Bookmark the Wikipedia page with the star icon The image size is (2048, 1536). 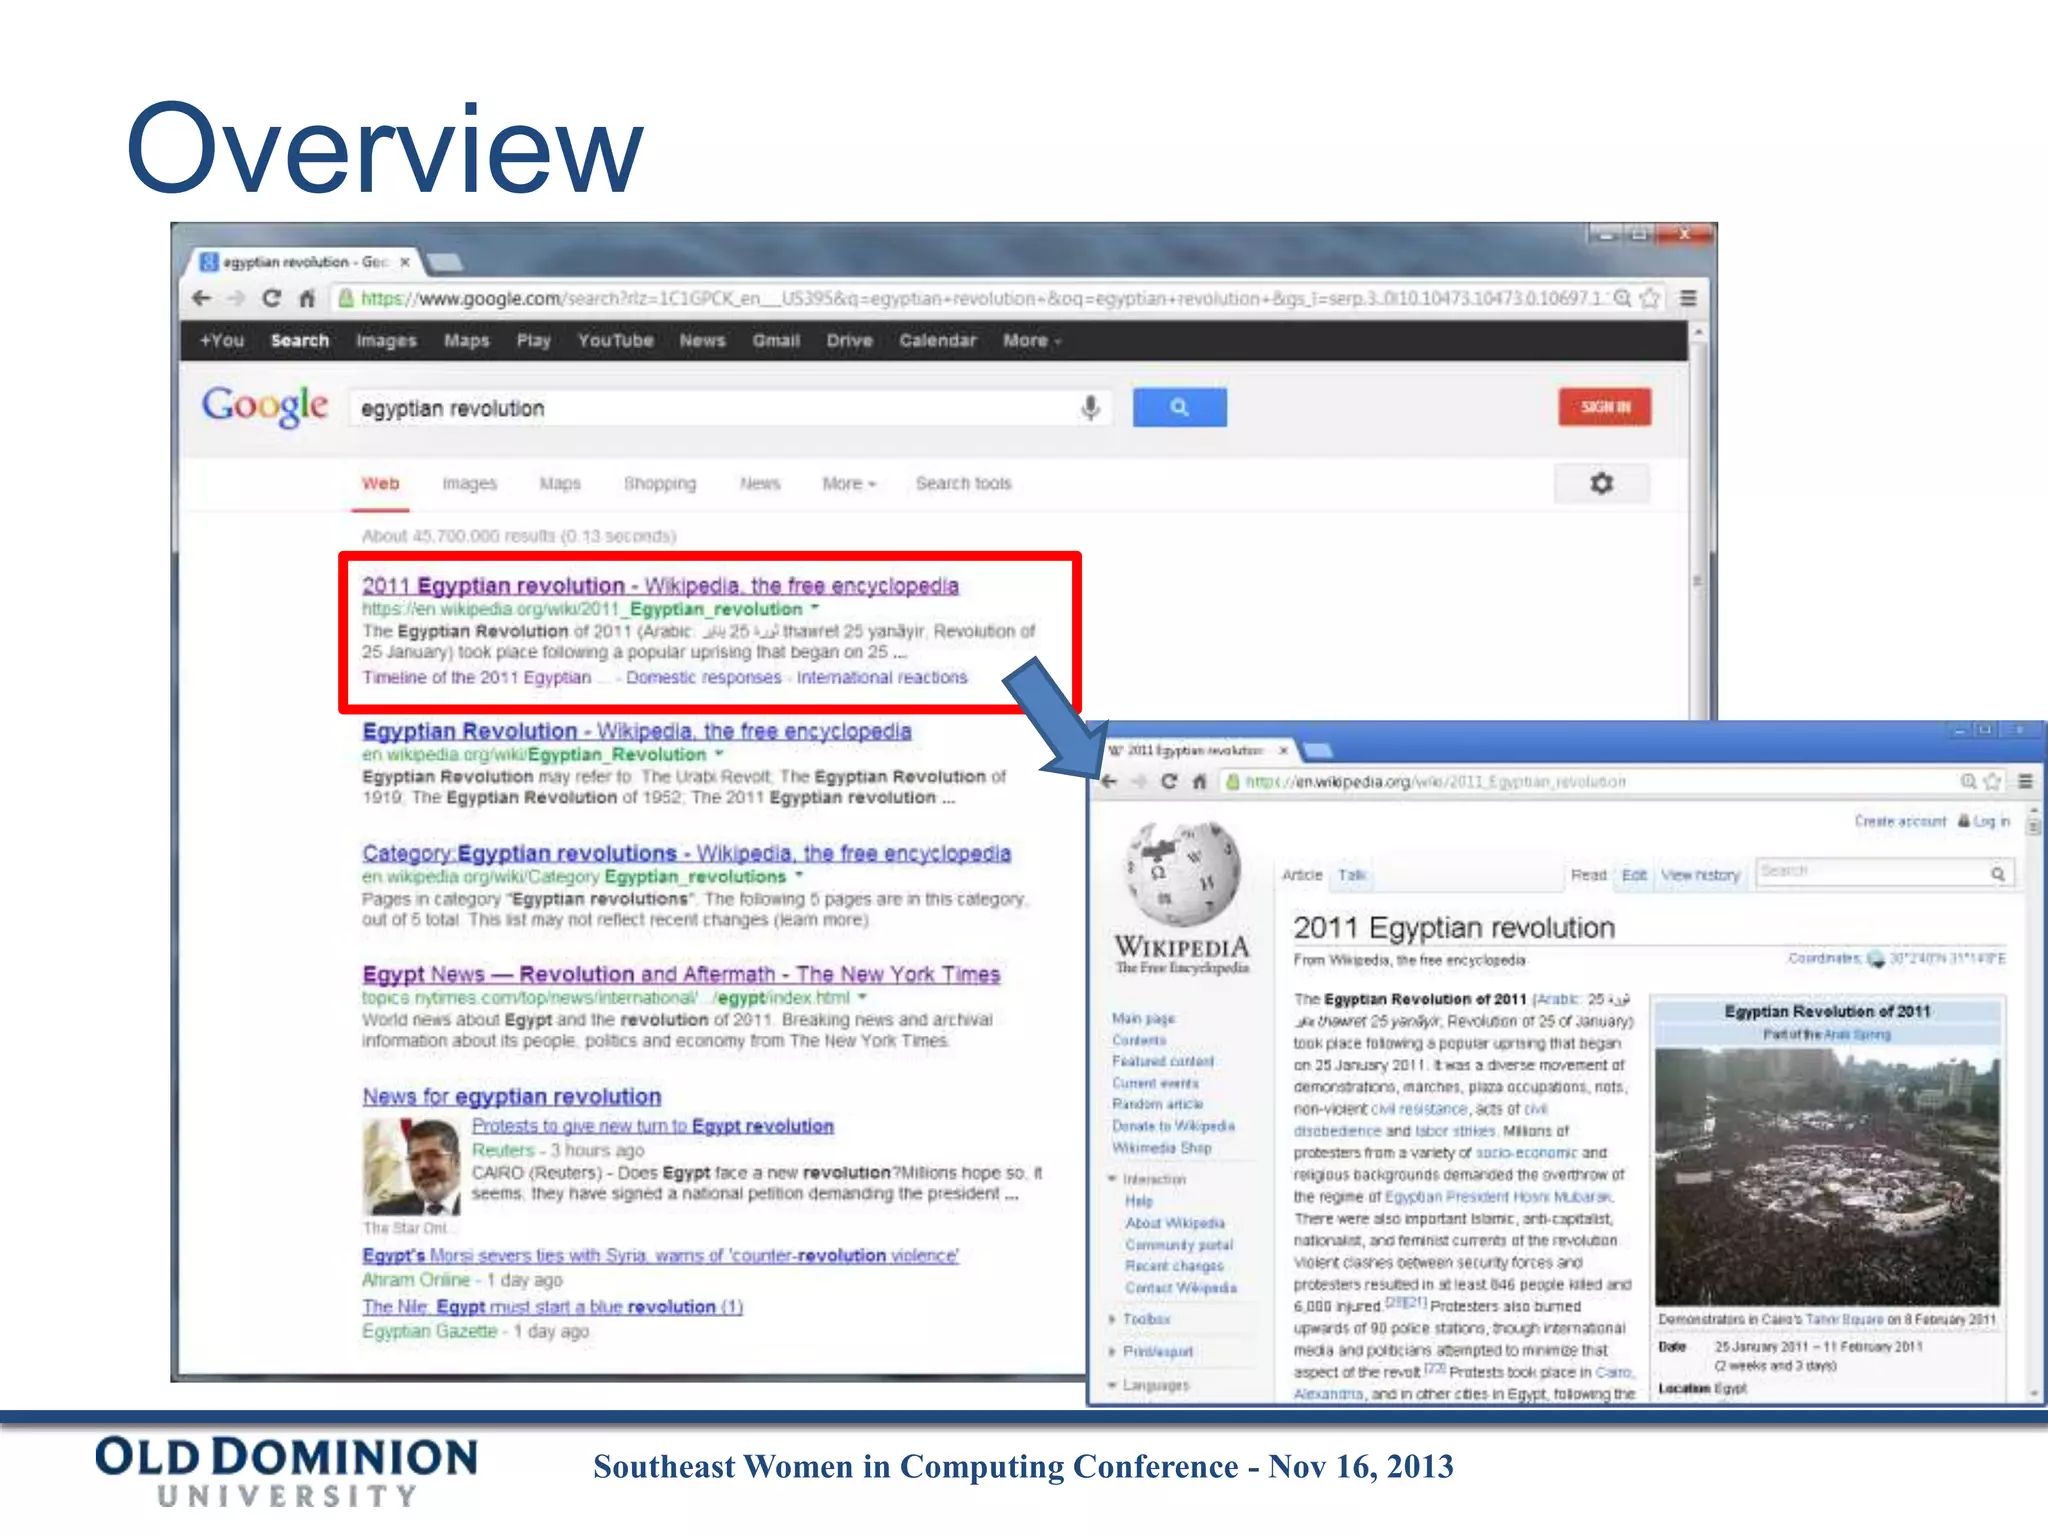(x=1992, y=781)
